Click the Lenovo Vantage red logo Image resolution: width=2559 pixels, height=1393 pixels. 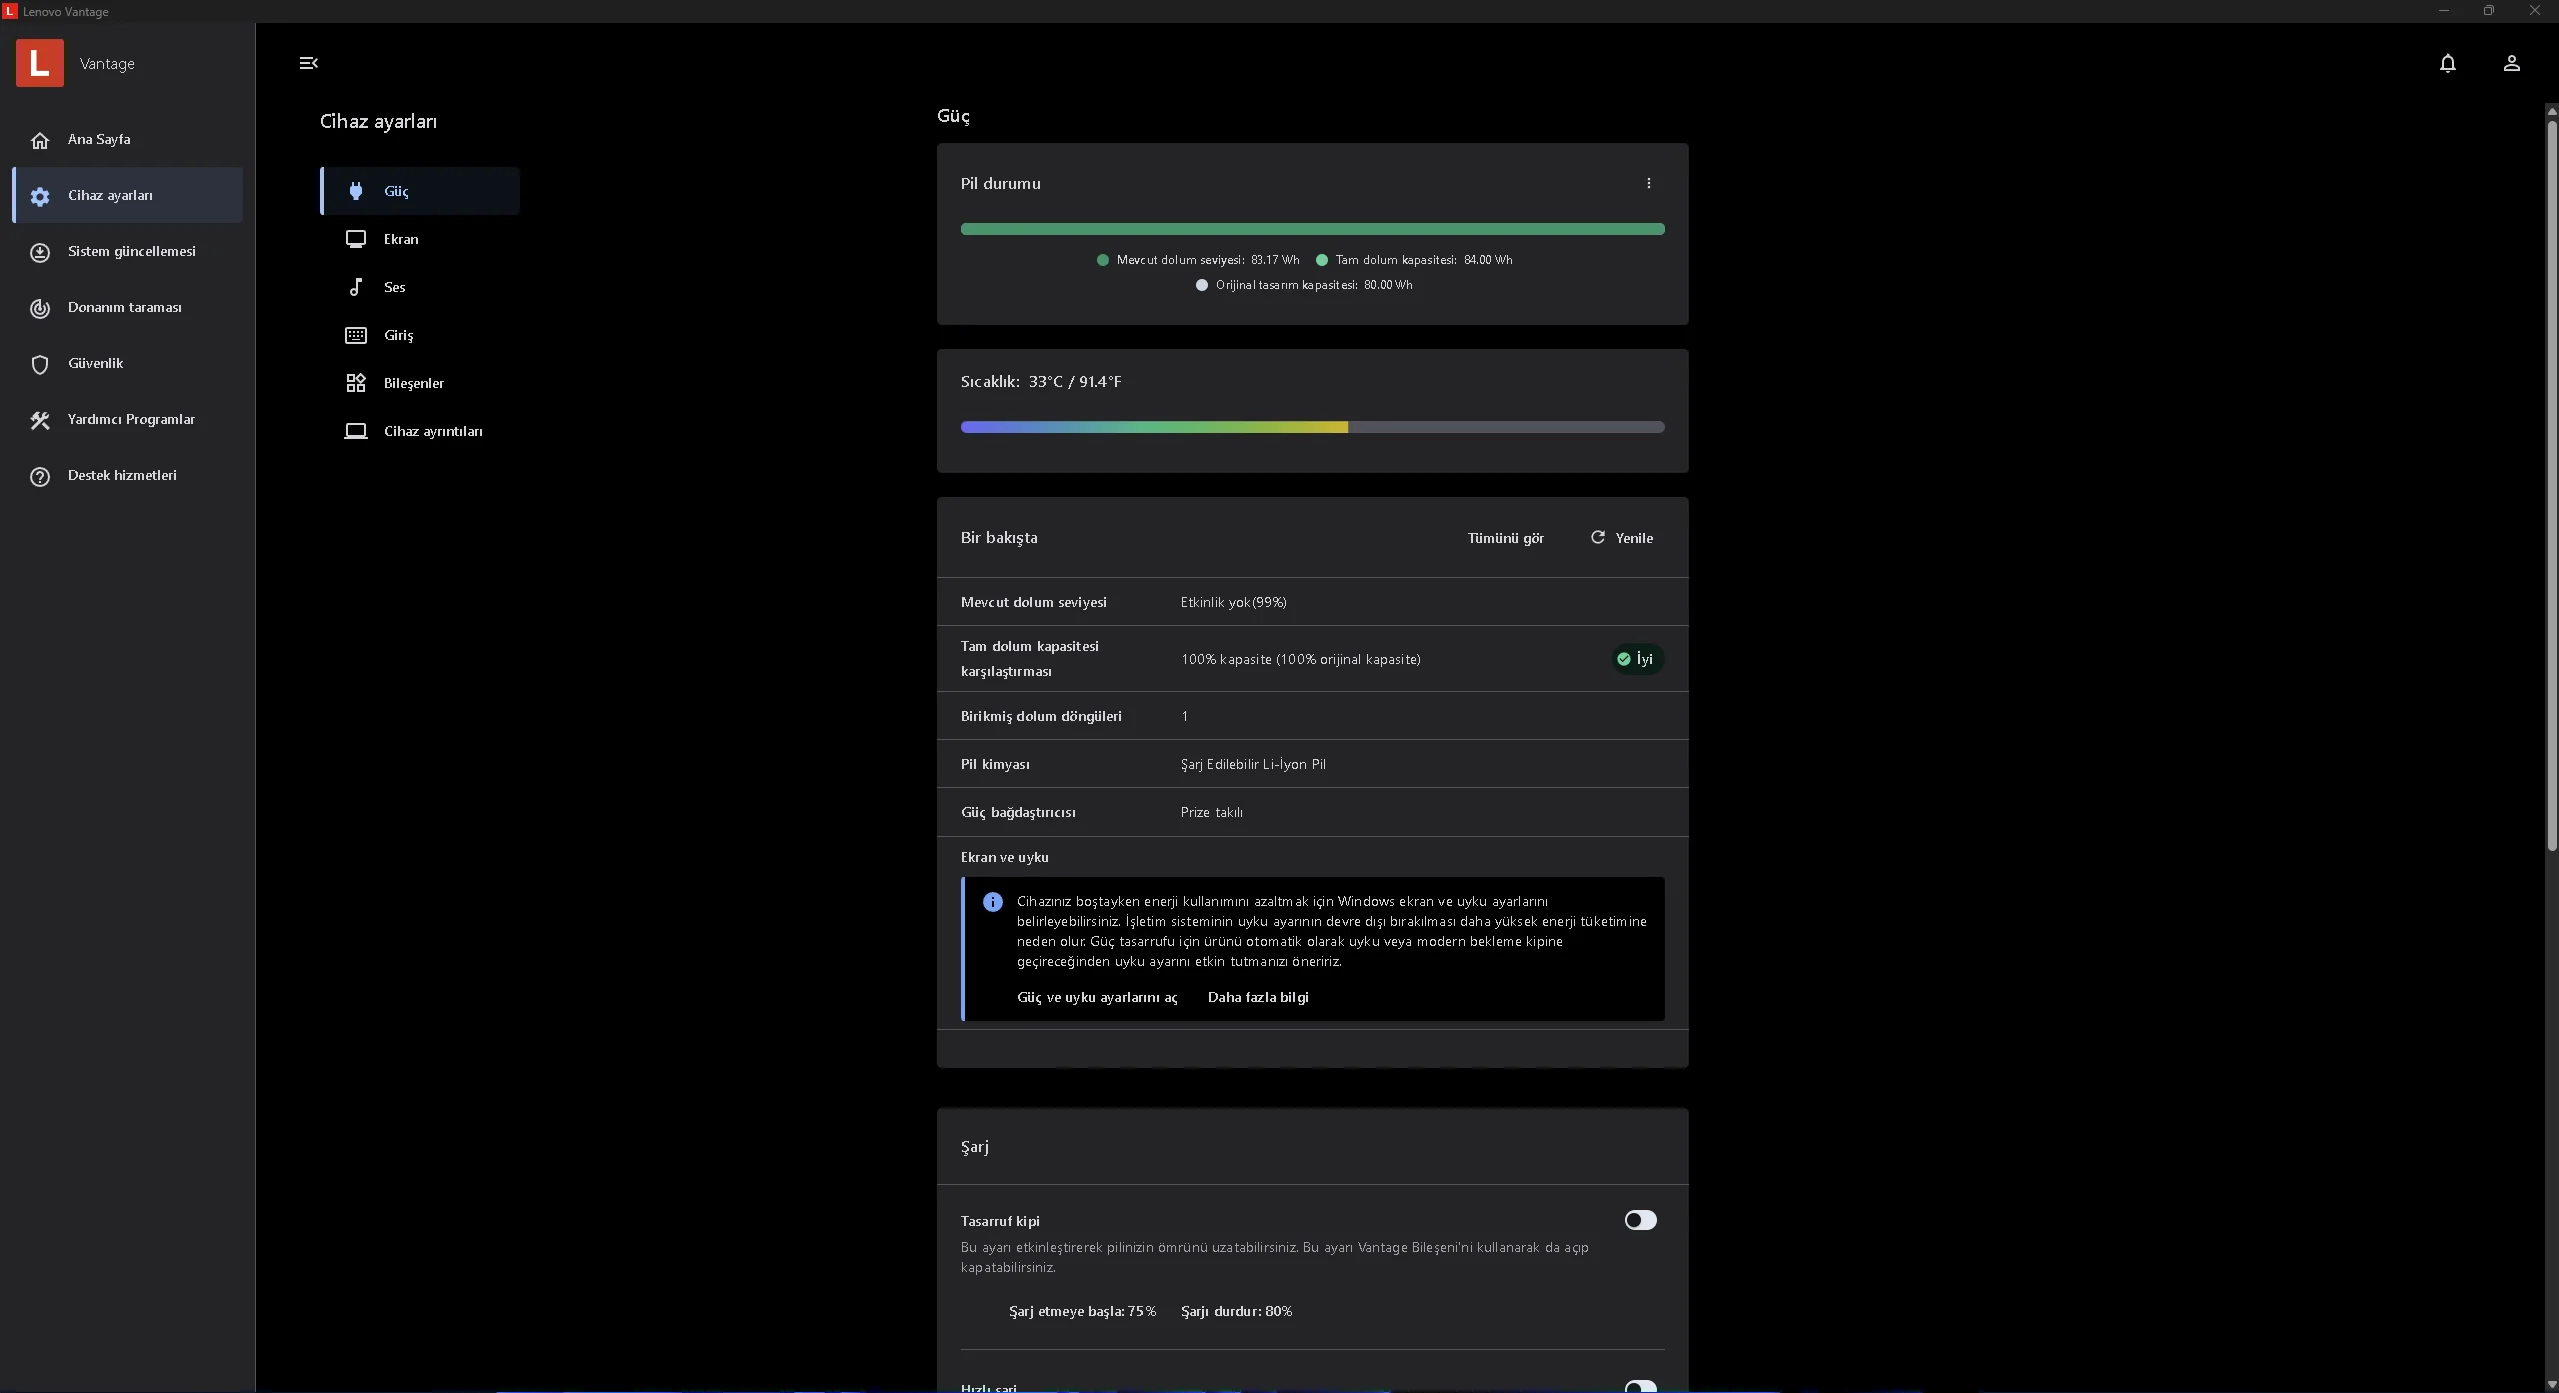click(40, 63)
